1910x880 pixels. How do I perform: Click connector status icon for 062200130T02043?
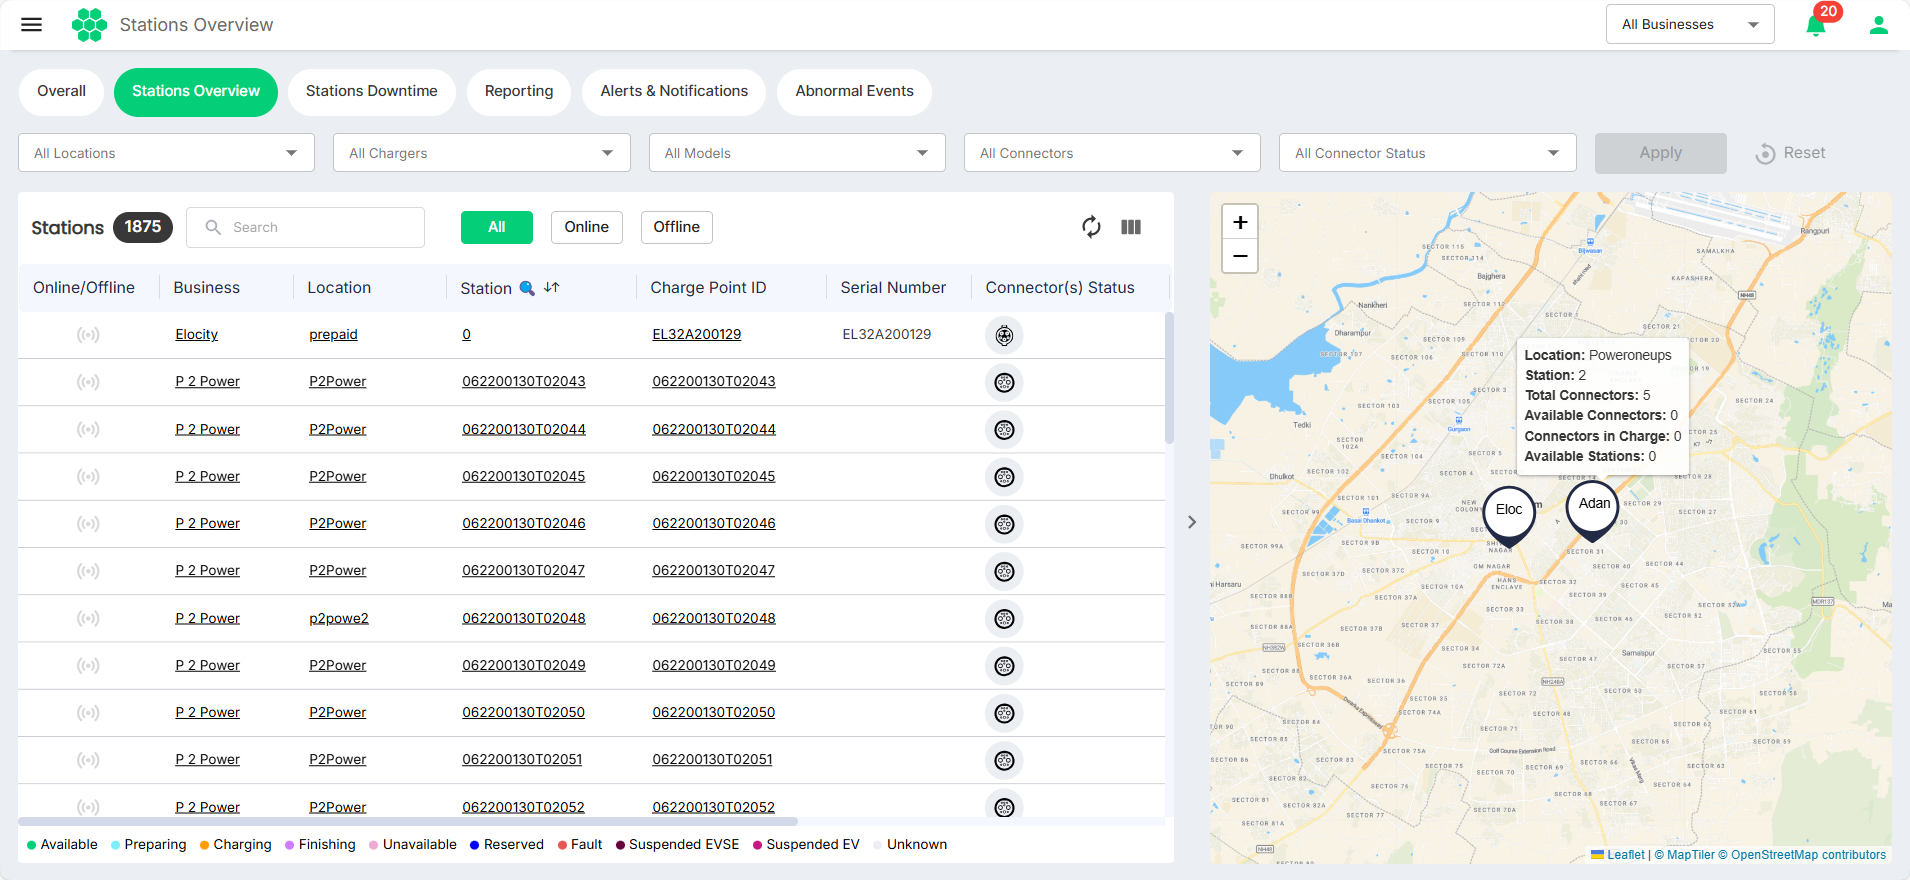[x=1004, y=382]
